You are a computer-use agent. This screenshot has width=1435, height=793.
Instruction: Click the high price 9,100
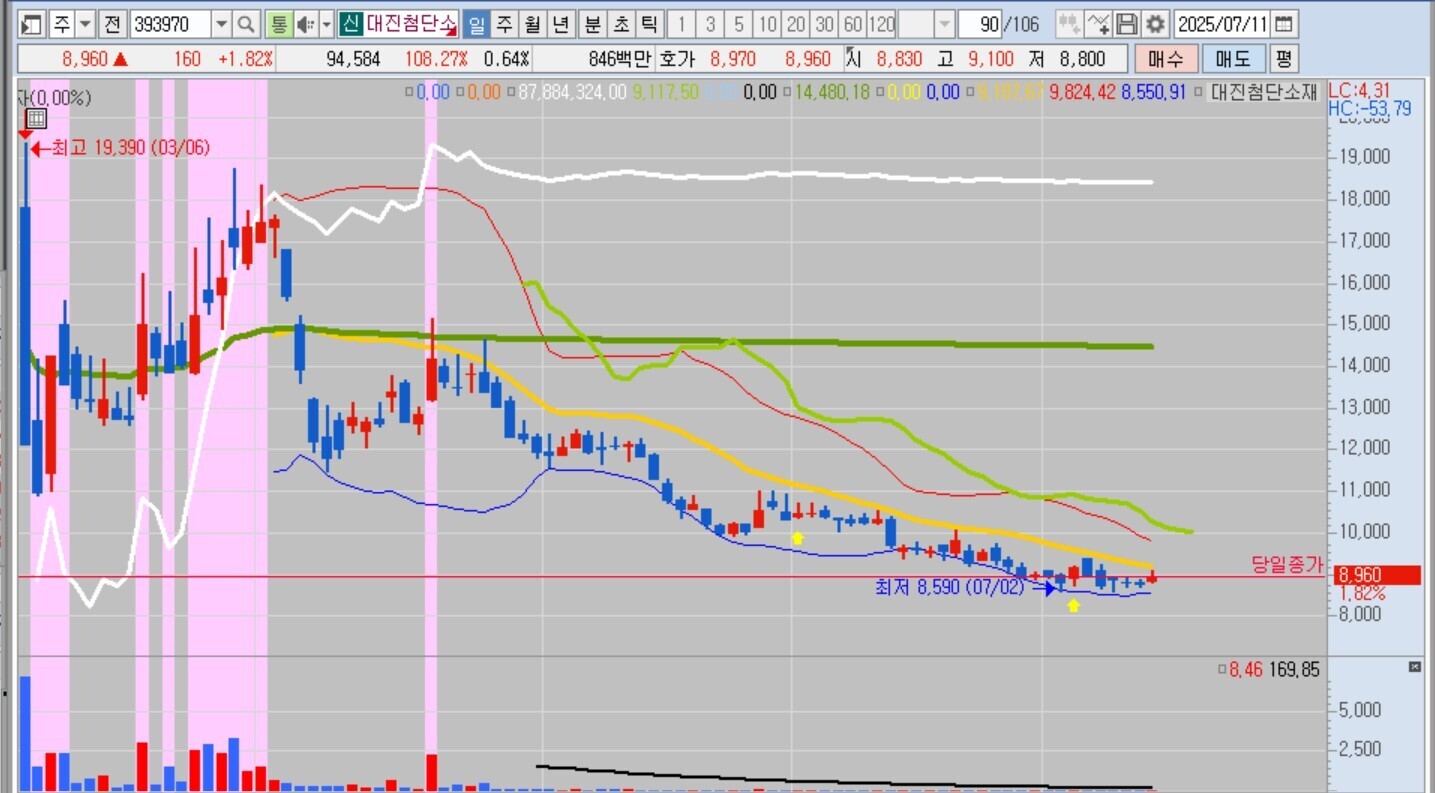click(x=990, y=59)
